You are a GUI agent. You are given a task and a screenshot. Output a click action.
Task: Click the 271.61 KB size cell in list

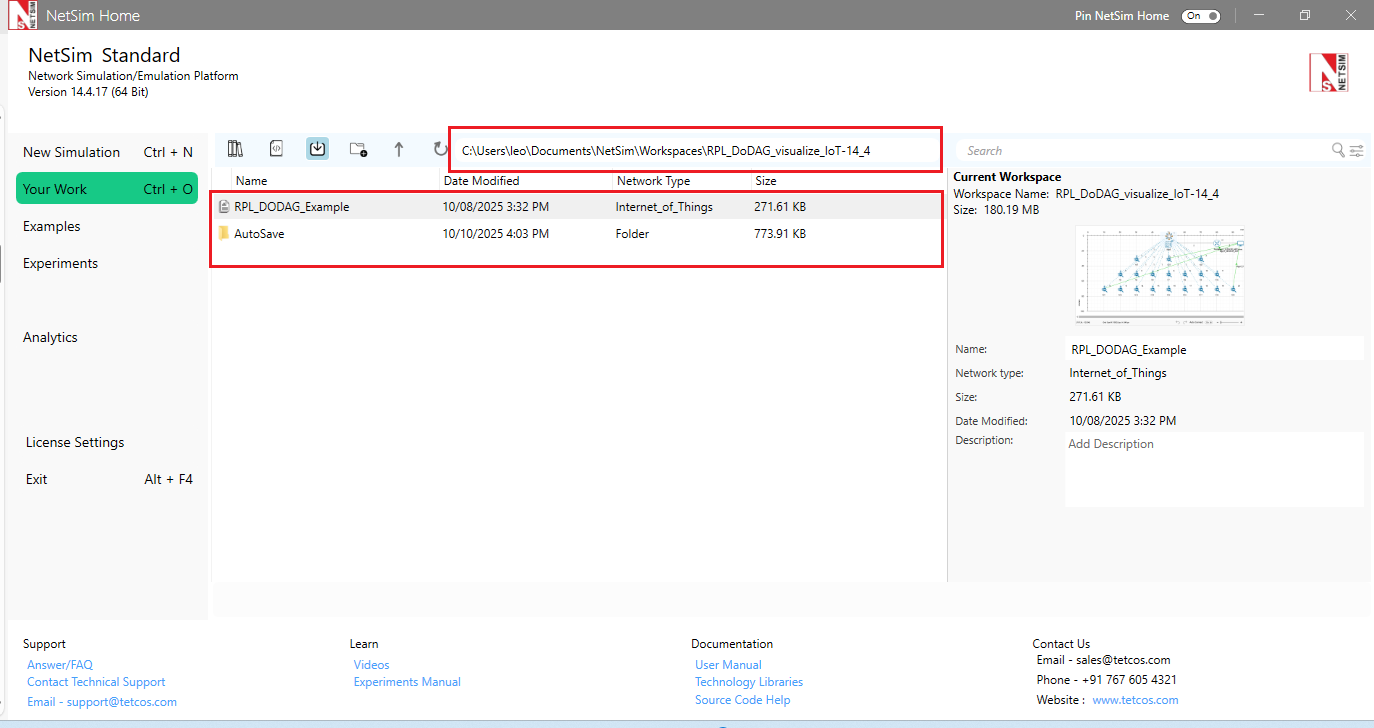(780, 207)
